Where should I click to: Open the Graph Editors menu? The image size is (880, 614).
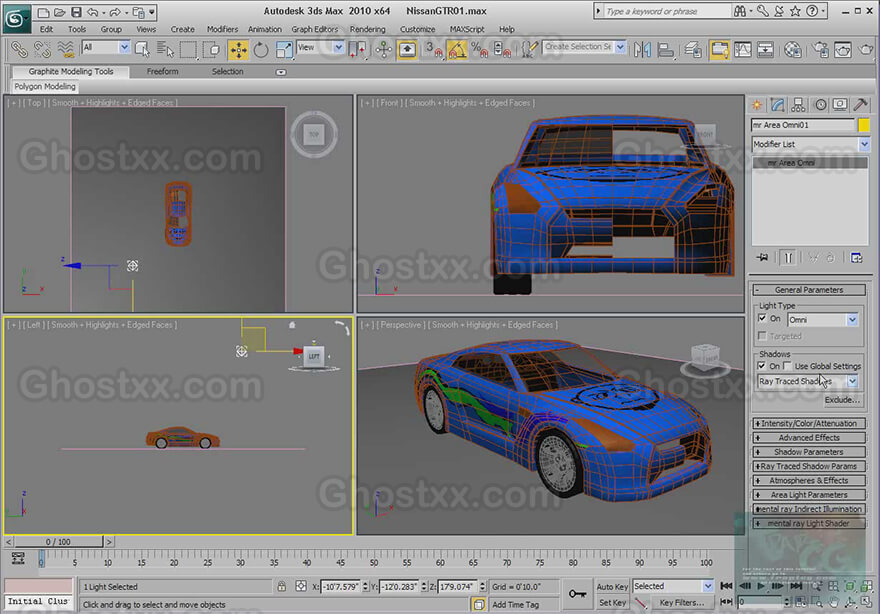(x=314, y=29)
